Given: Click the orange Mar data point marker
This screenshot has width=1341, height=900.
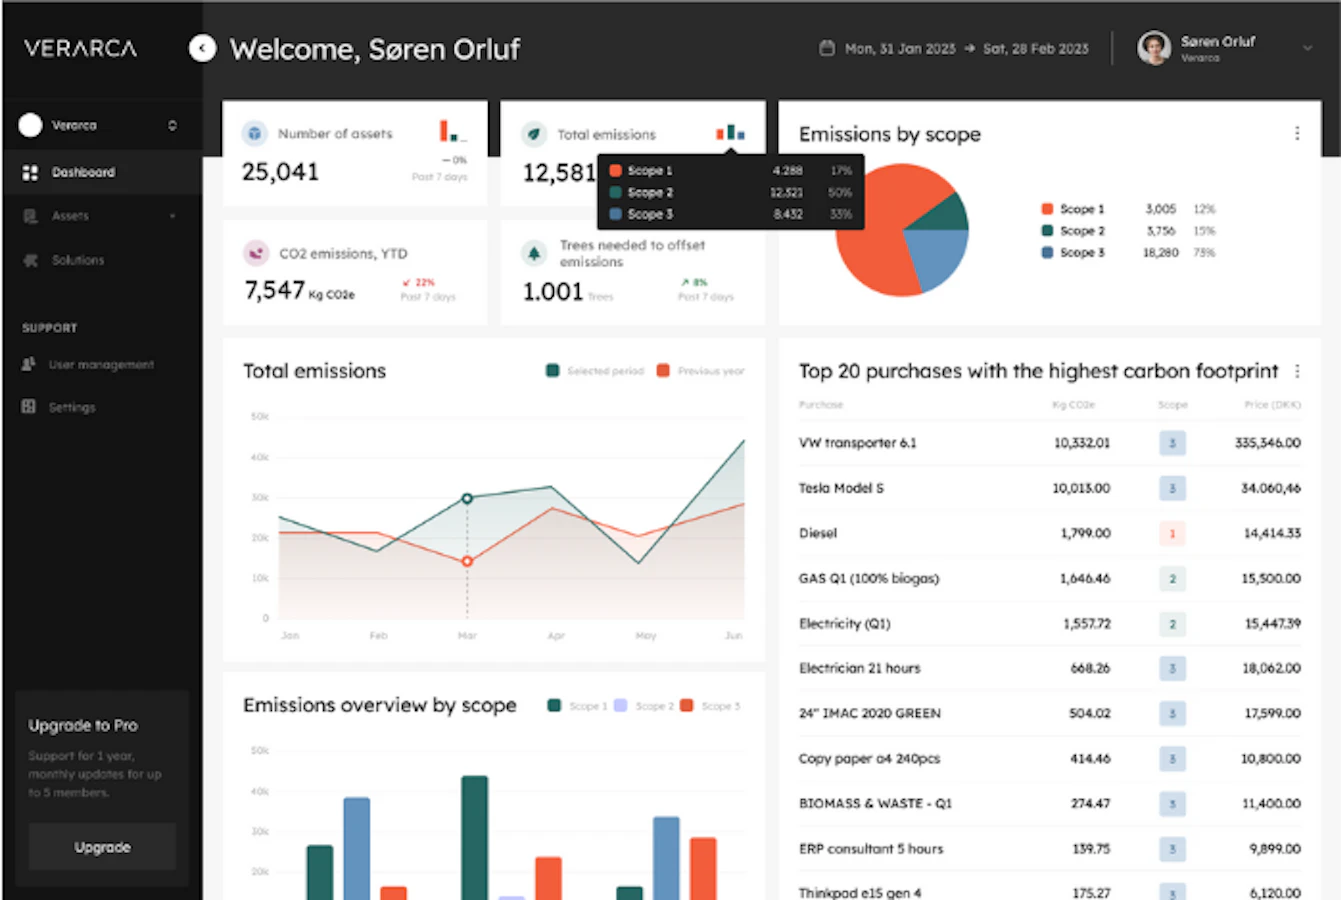Looking at the screenshot, I should coord(467,561).
